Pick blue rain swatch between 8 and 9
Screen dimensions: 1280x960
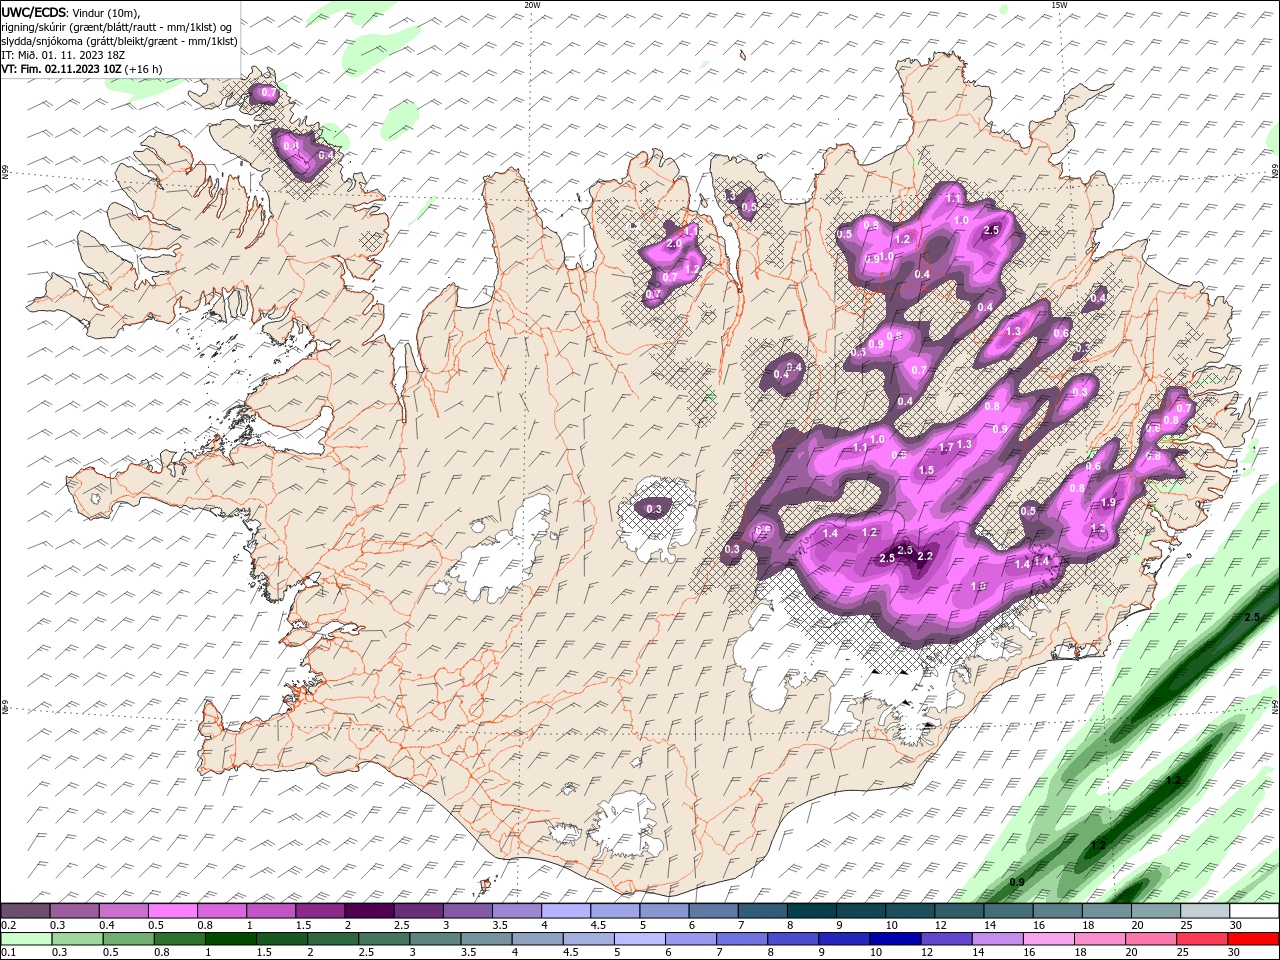click(793, 939)
